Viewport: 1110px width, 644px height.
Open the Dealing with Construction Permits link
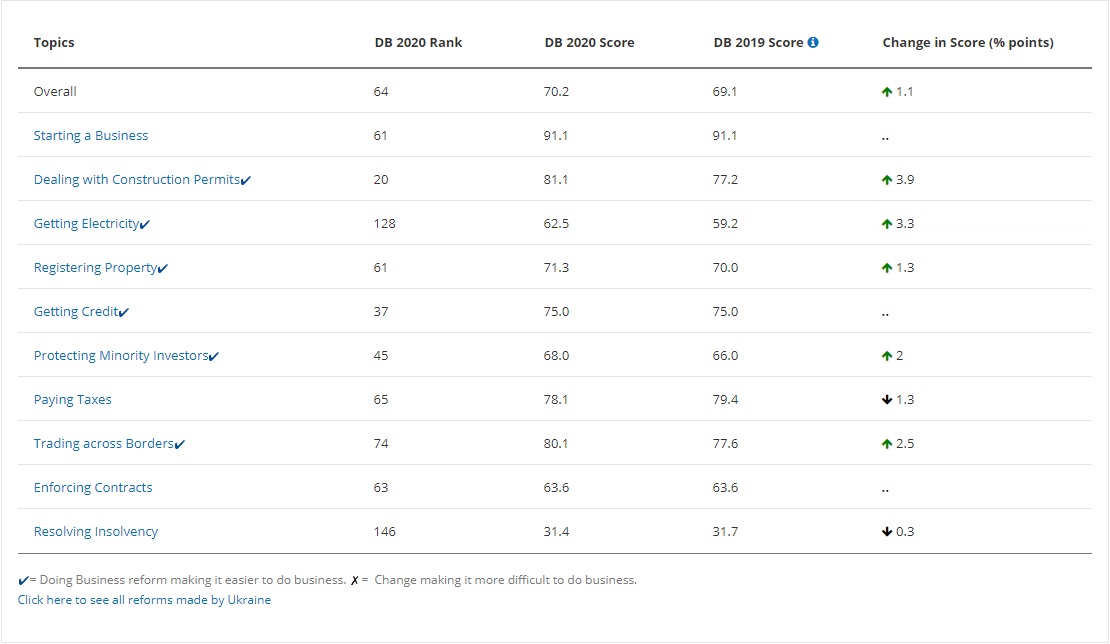pos(136,180)
